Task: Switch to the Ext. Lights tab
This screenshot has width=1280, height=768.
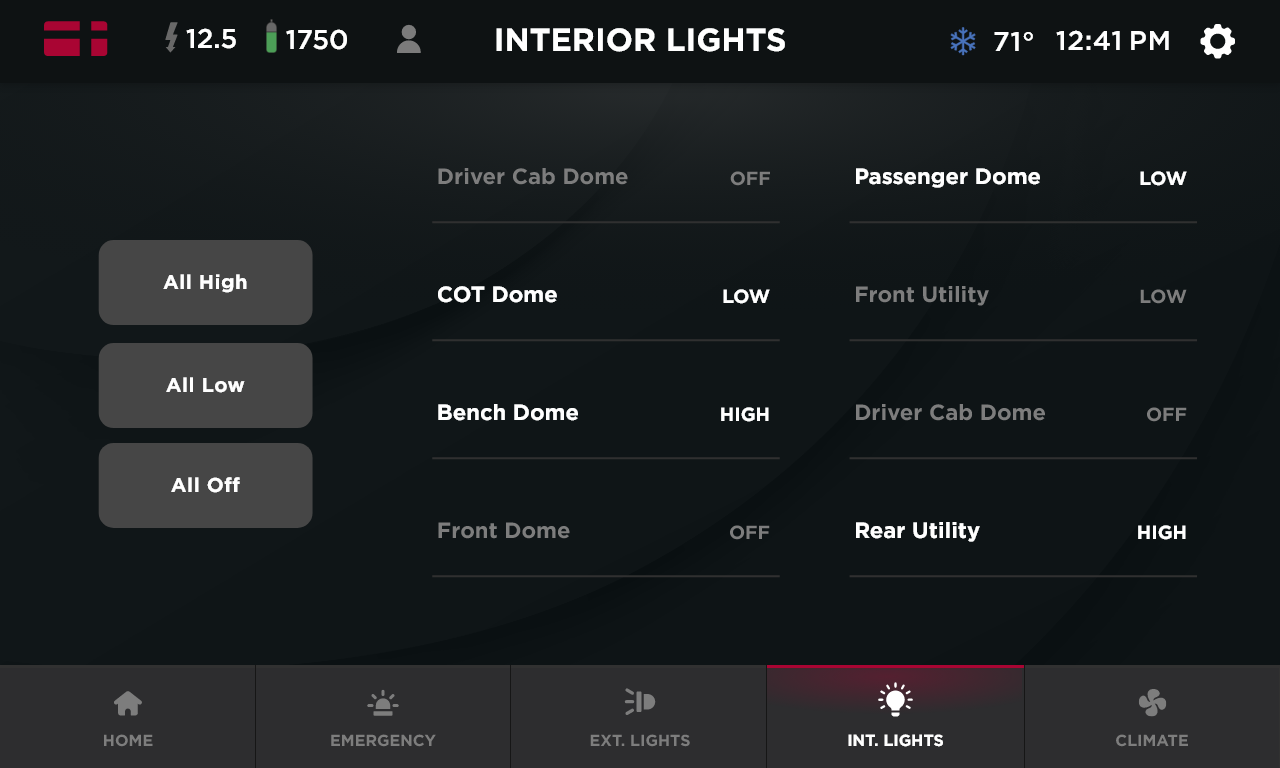Action: (639, 717)
